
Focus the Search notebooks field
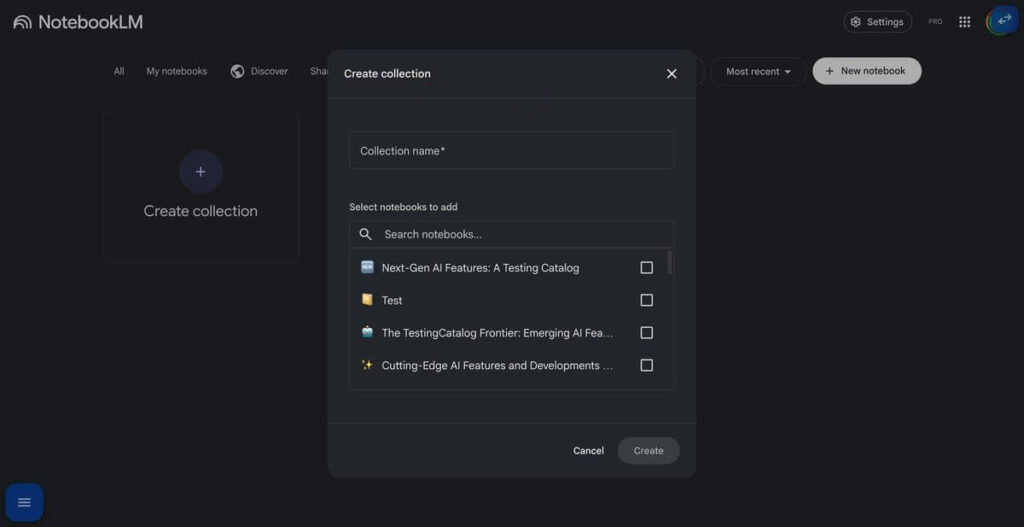(511, 234)
